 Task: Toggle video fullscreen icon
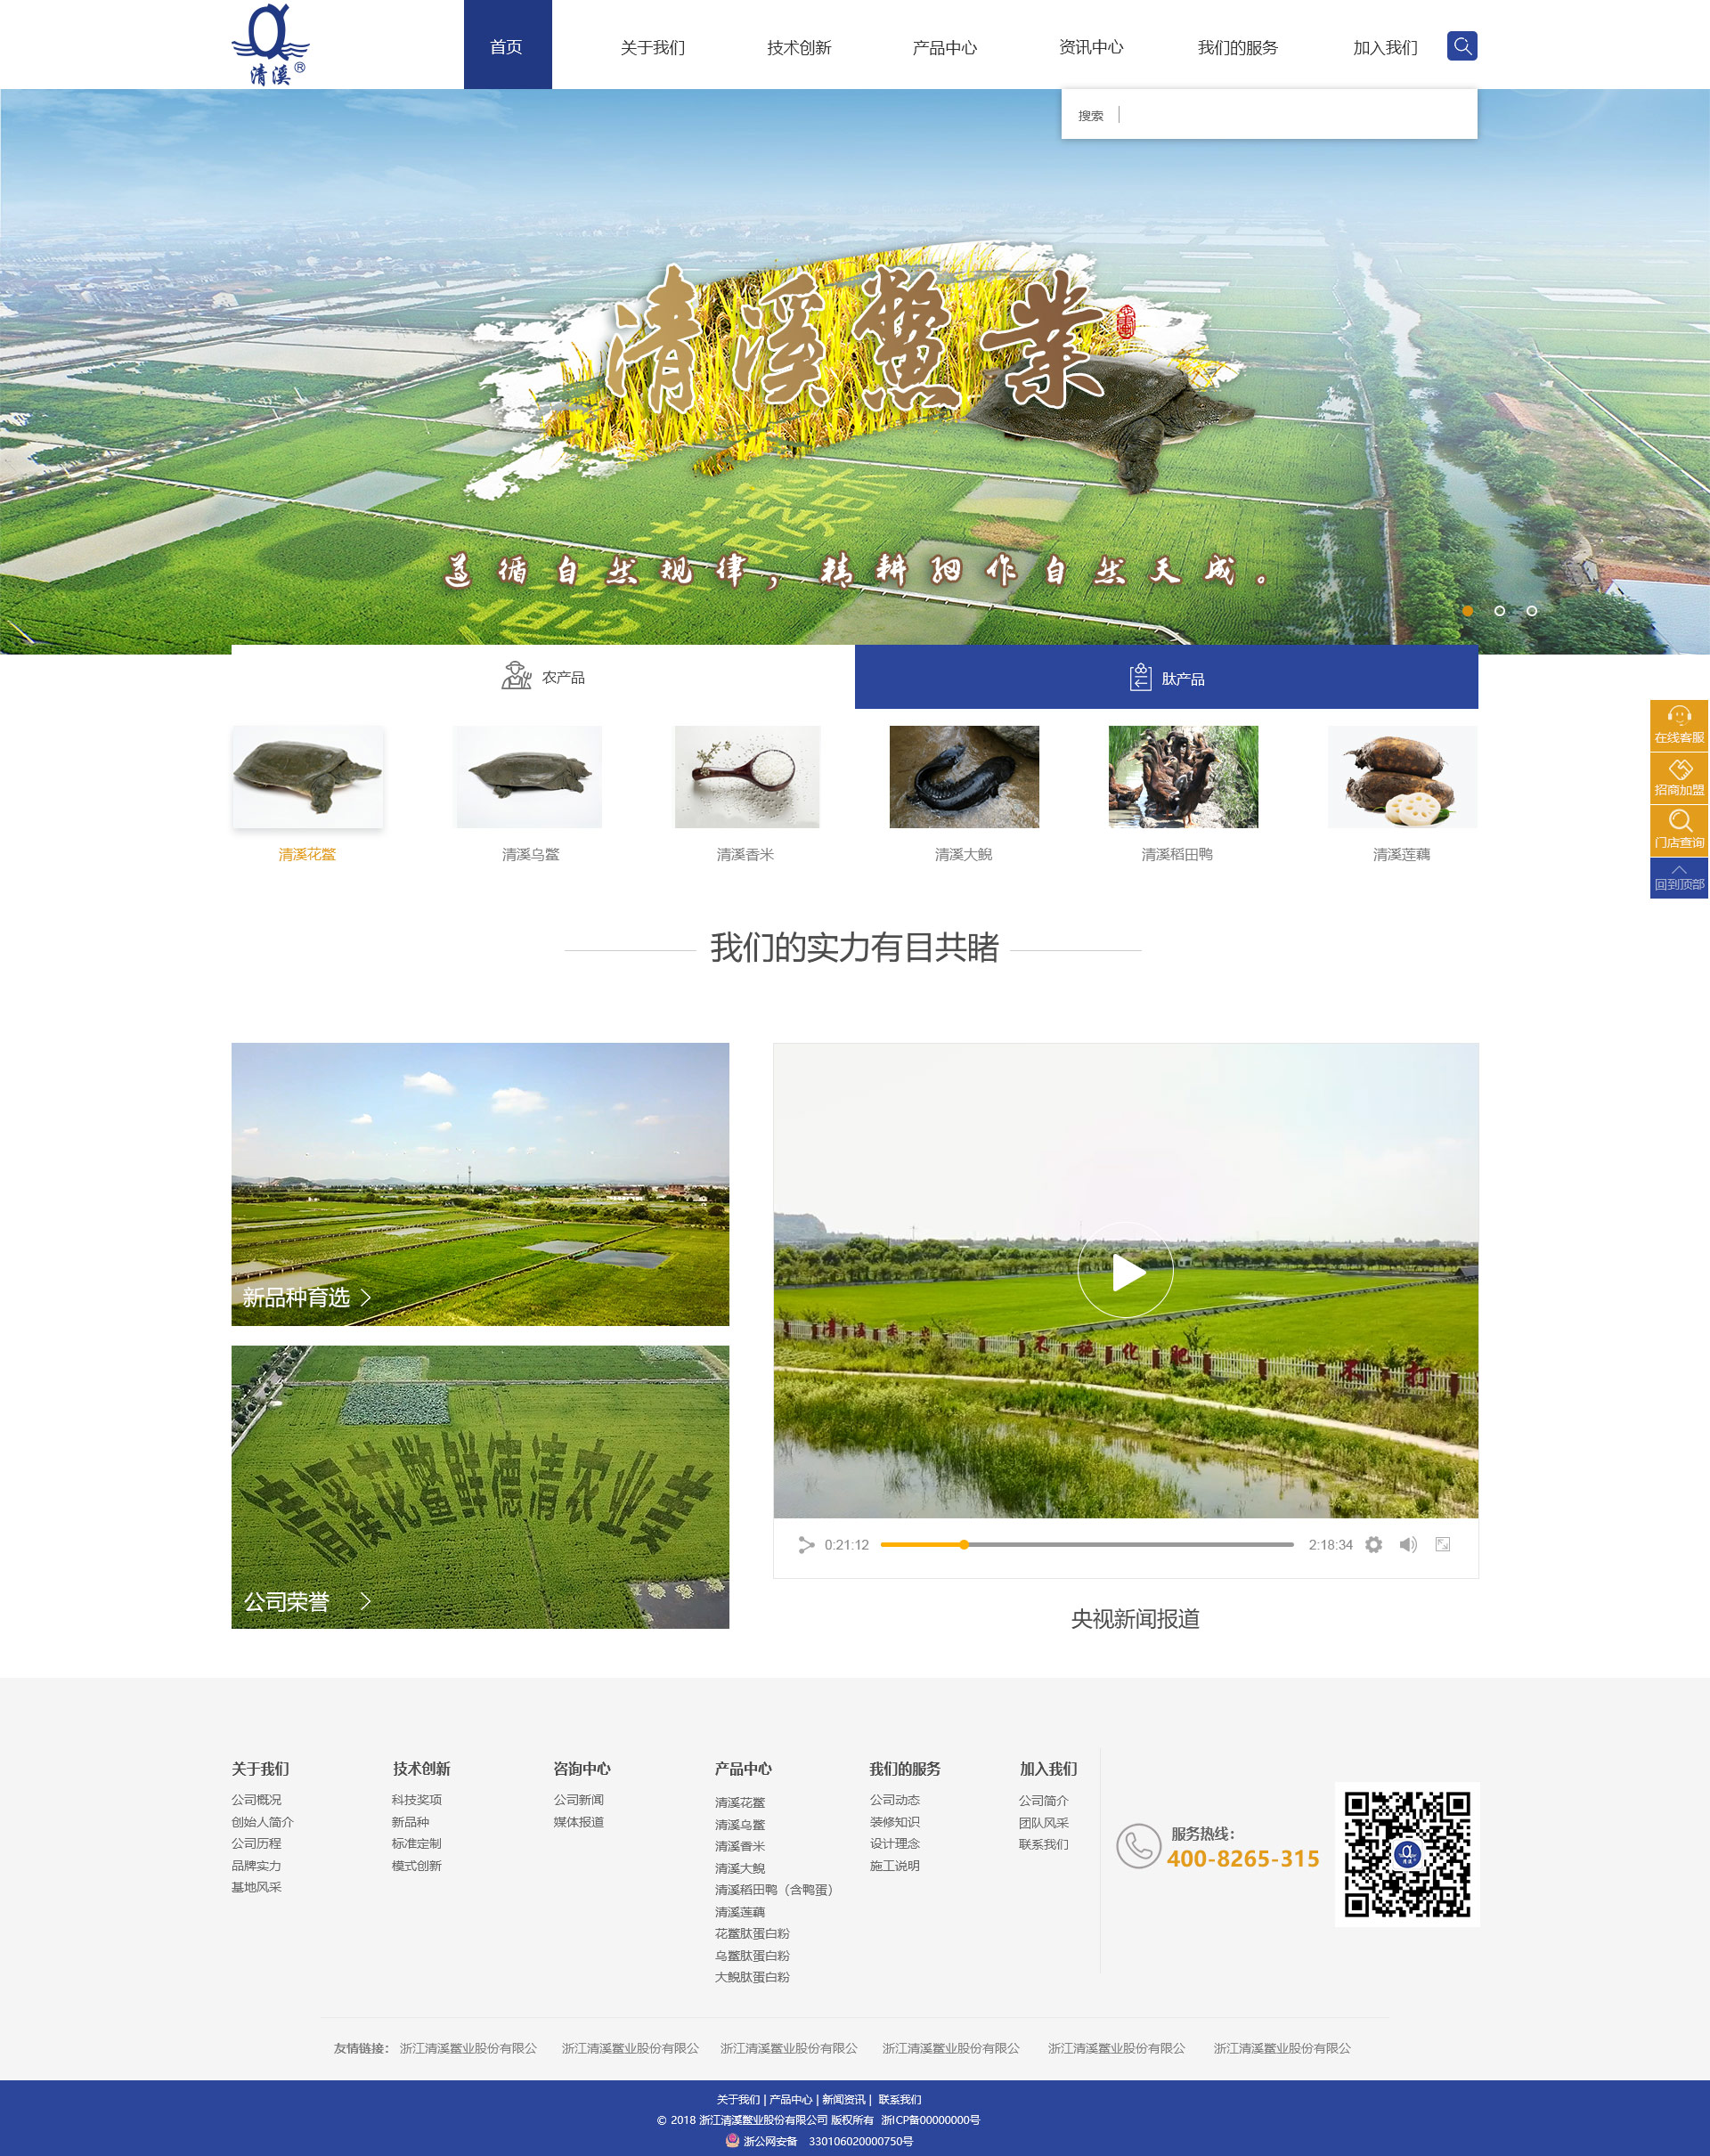tap(1442, 1544)
